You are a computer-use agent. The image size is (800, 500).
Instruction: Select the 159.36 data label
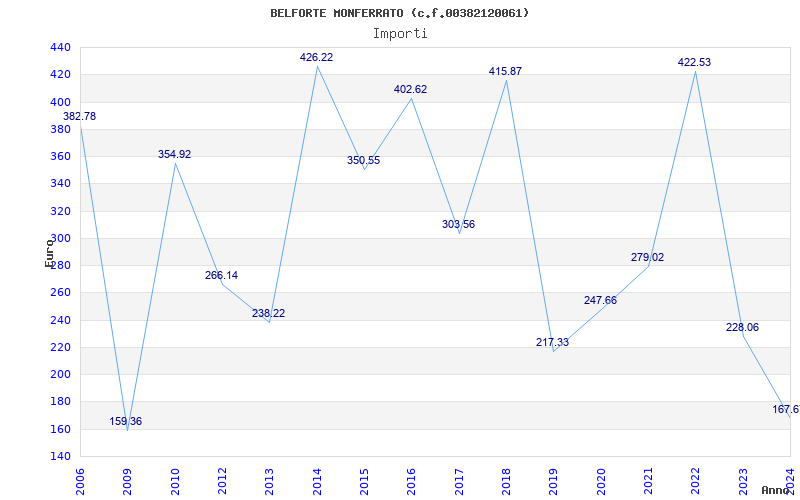[126, 421]
